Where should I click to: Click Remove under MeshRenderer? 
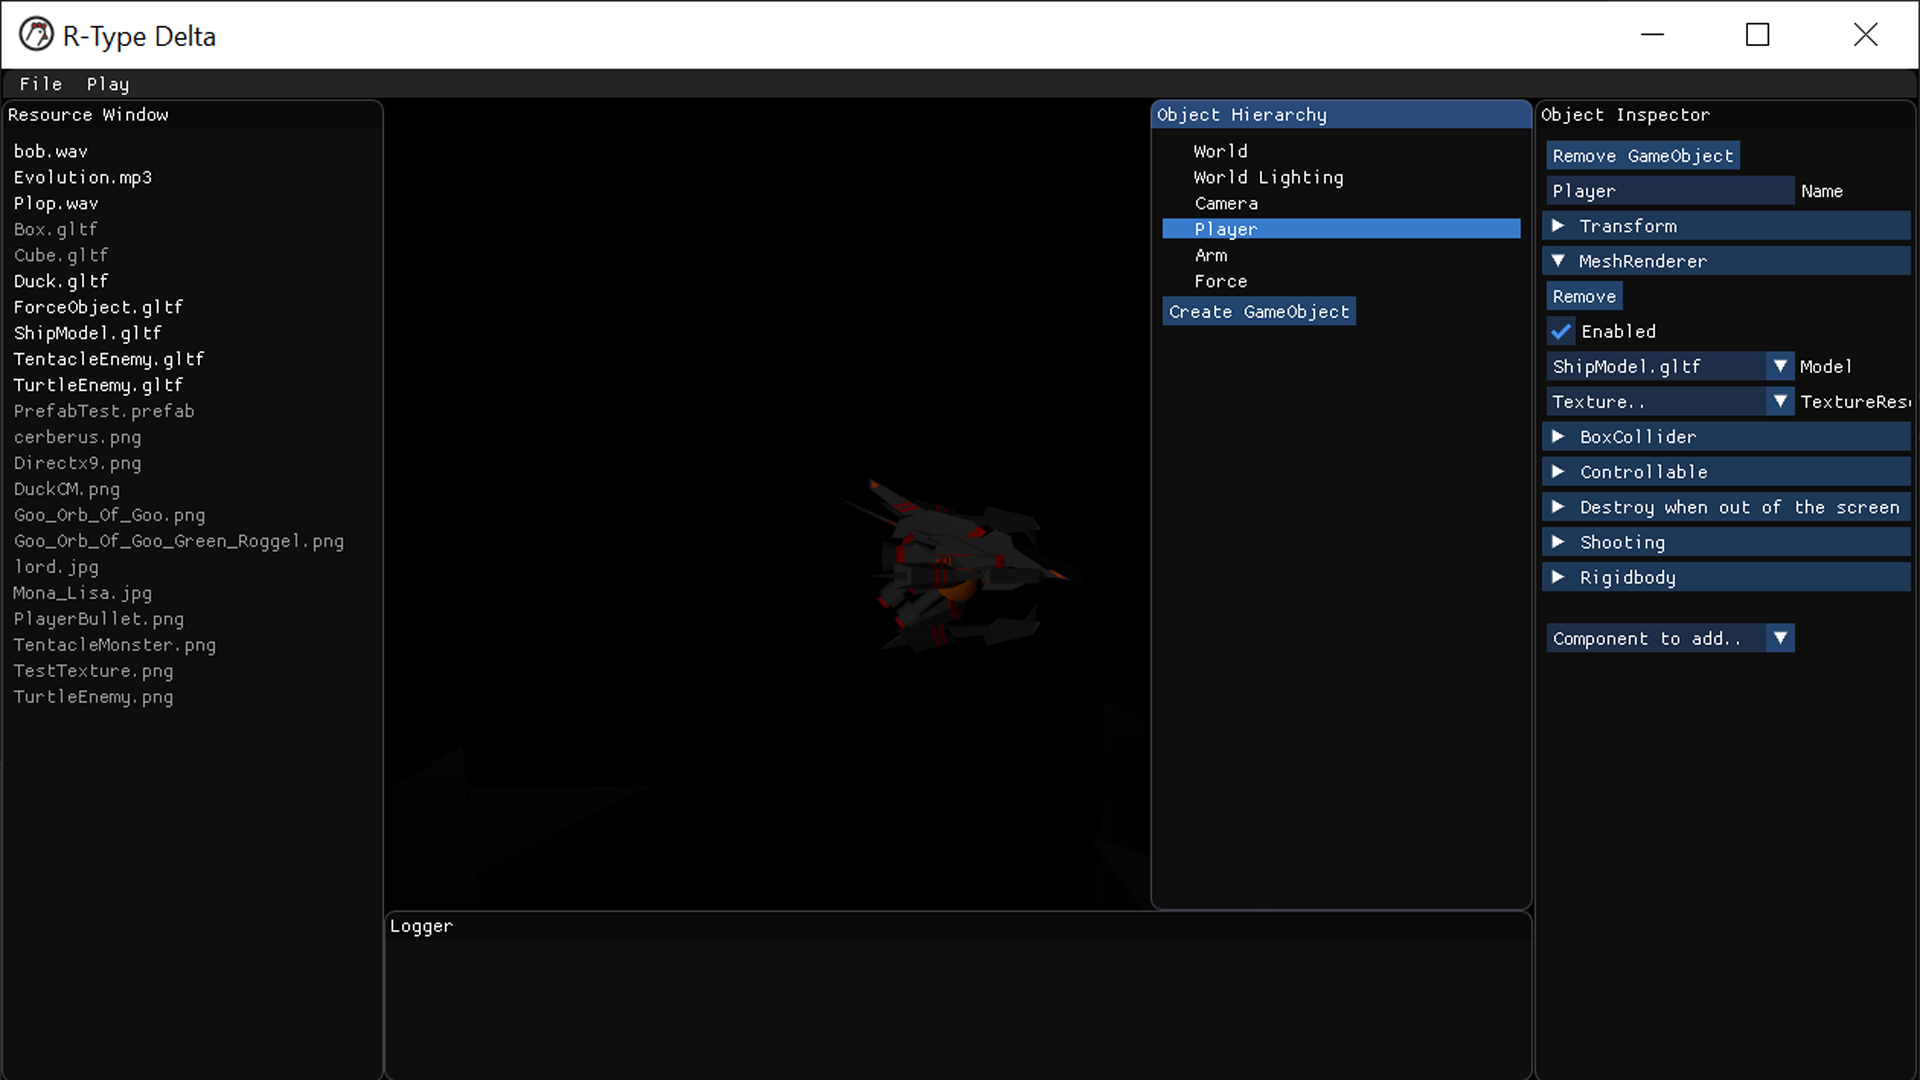tap(1584, 296)
